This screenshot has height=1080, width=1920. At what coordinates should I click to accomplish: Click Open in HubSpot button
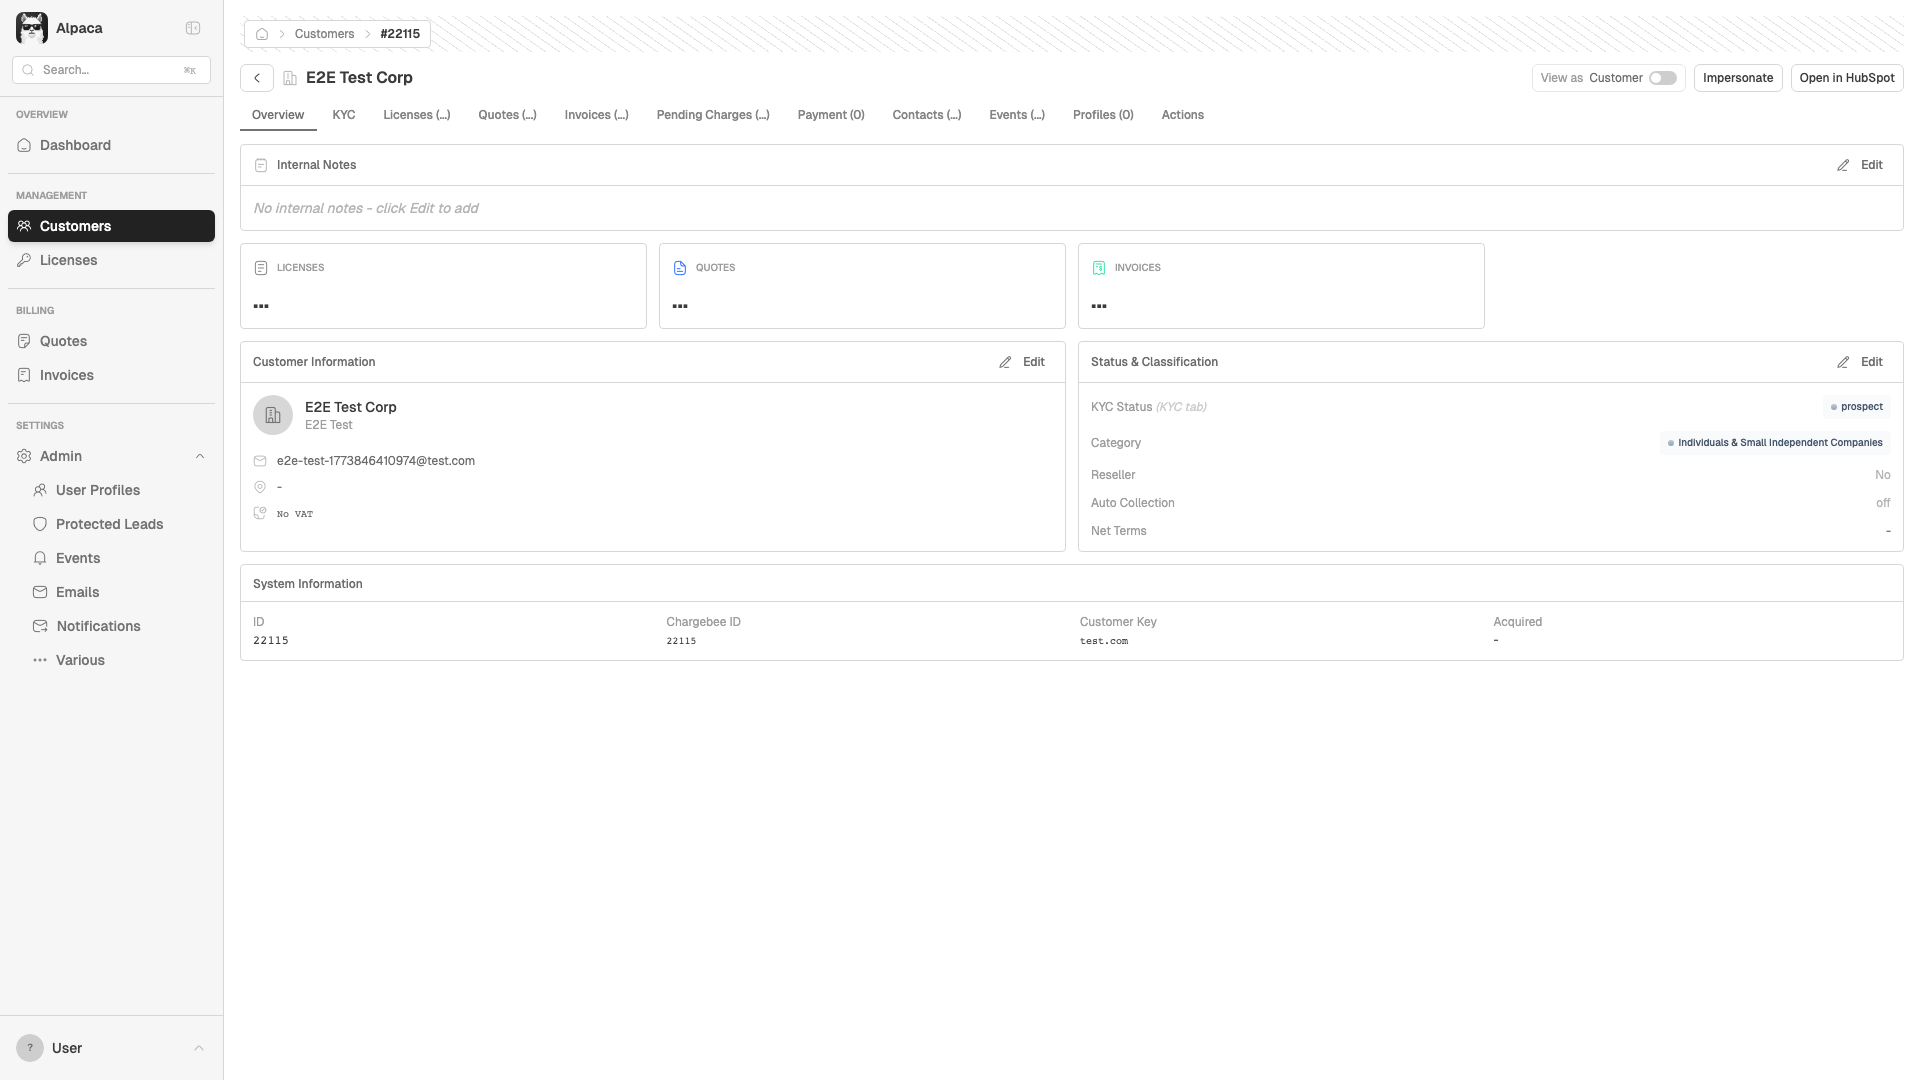1846,78
